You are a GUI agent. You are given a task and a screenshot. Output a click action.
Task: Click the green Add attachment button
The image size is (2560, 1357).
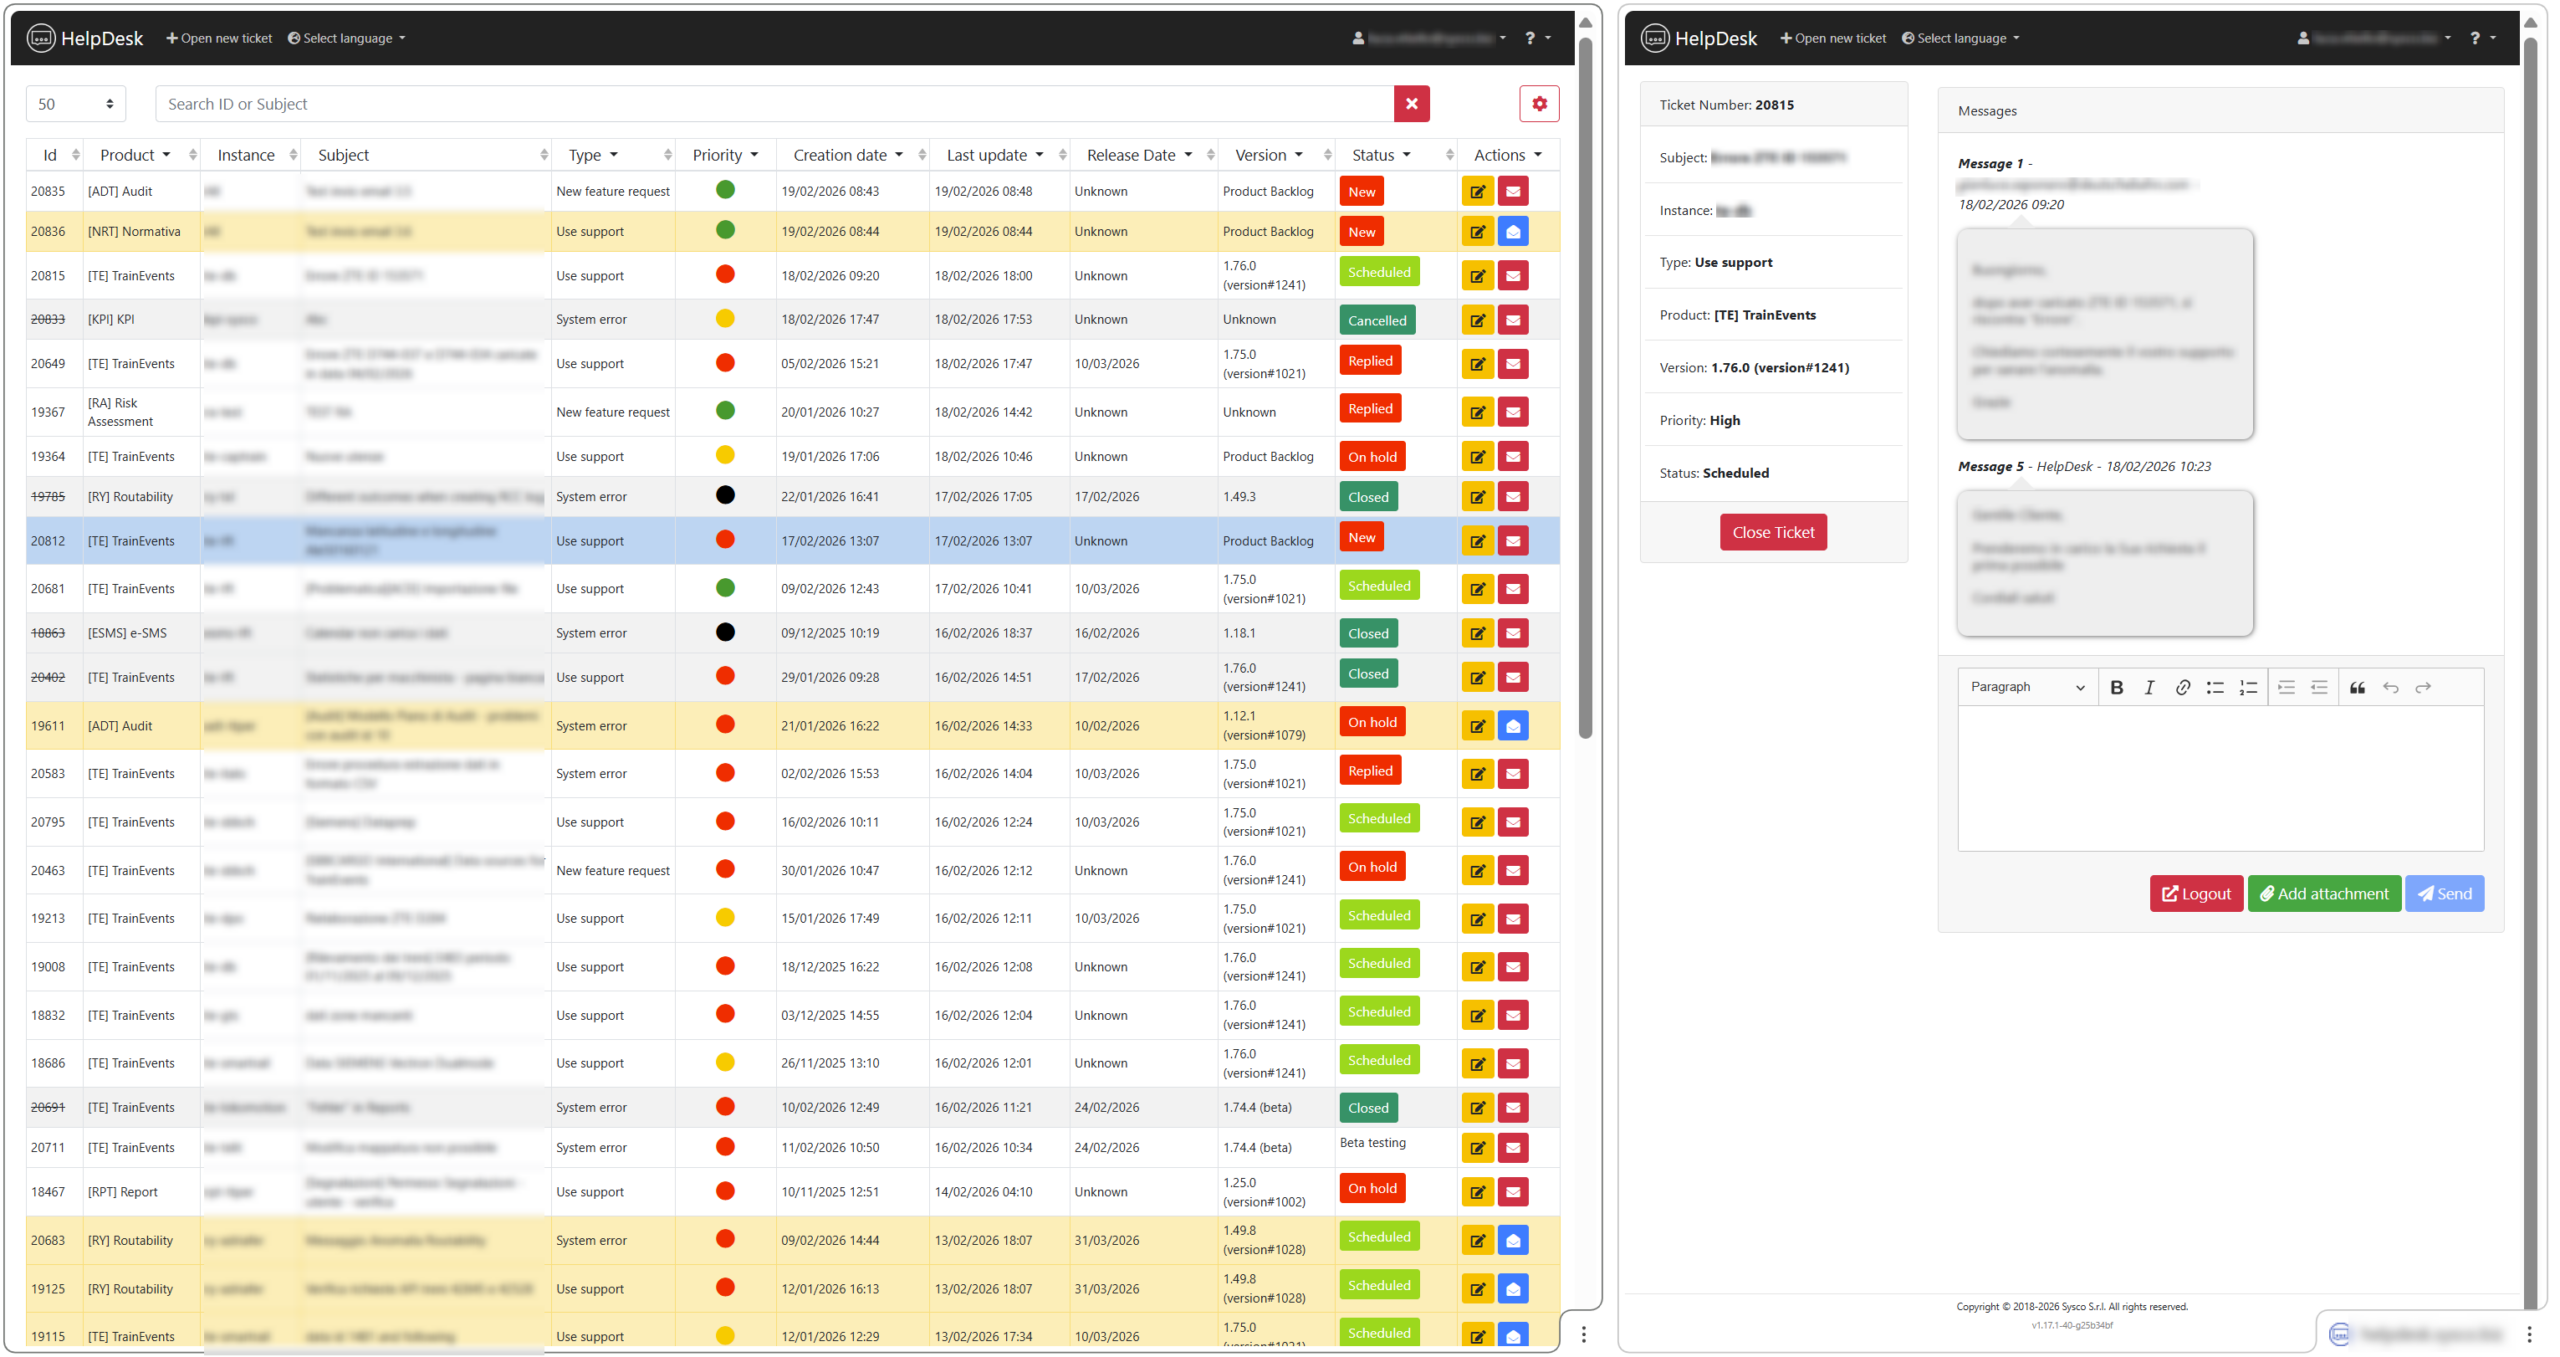click(2323, 894)
